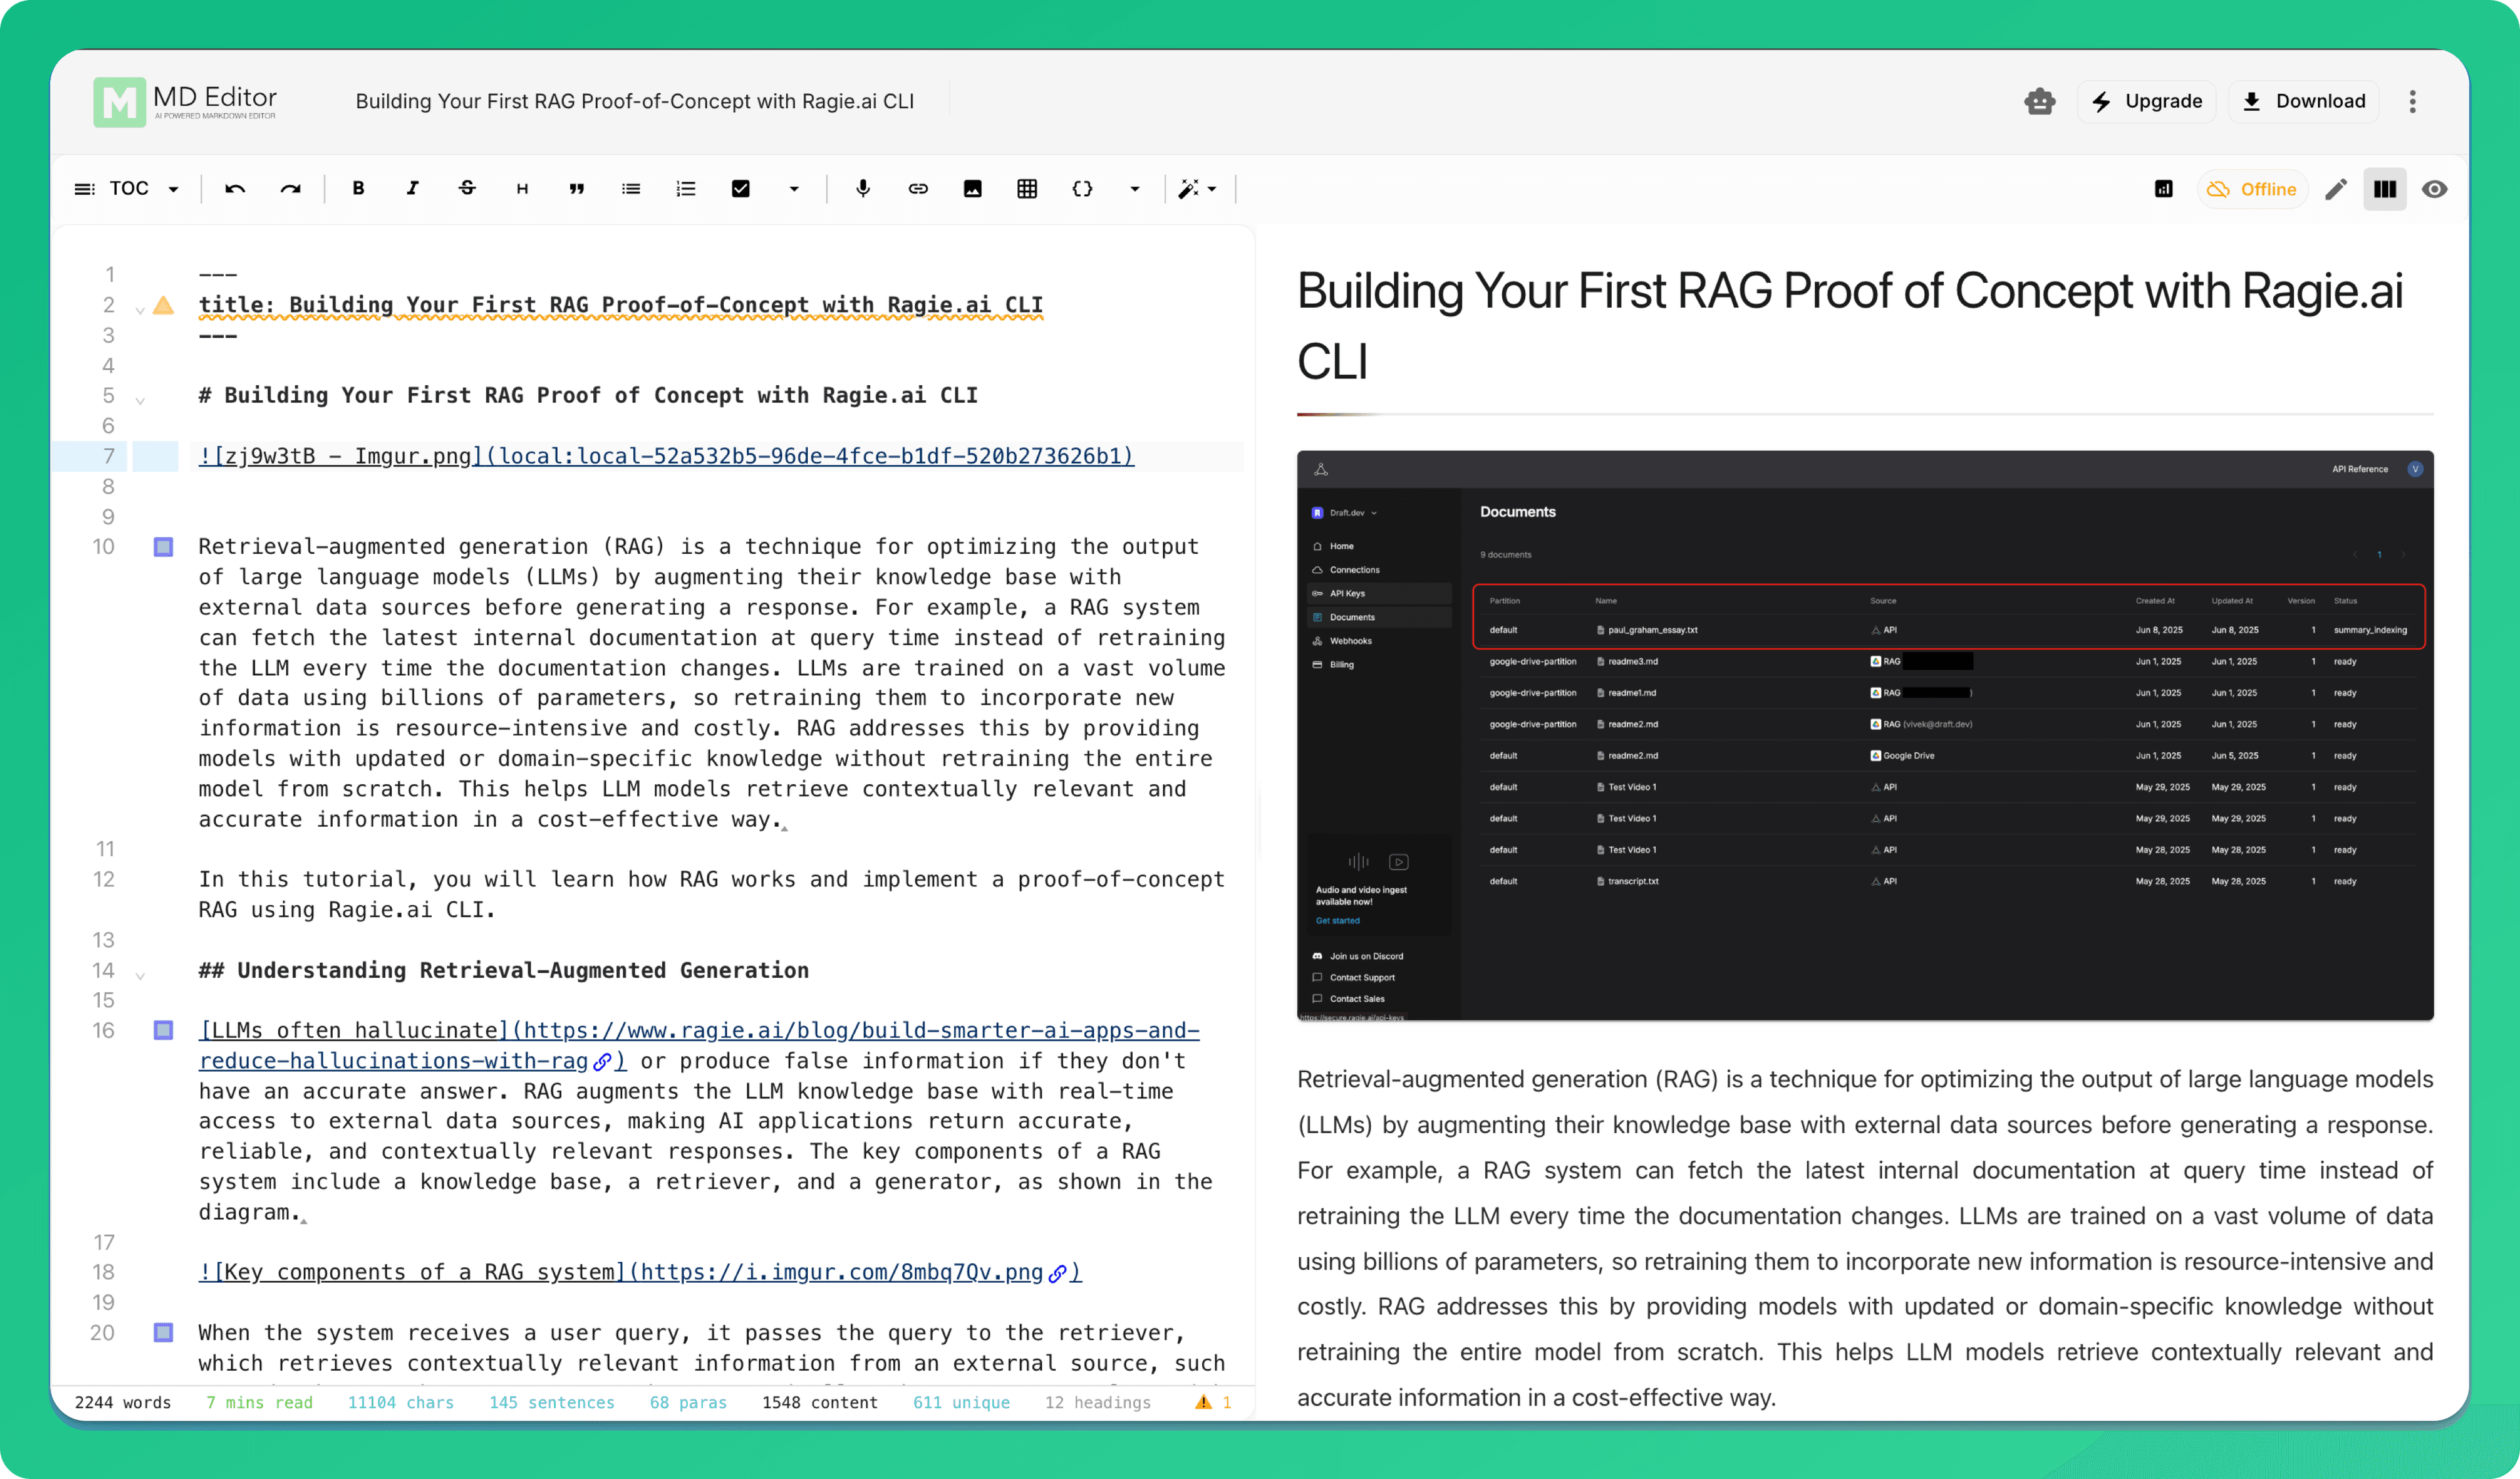The height and width of the screenshot is (1479, 2520).
Task: Click line number 7 in the gutter
Action: (108, 456)
